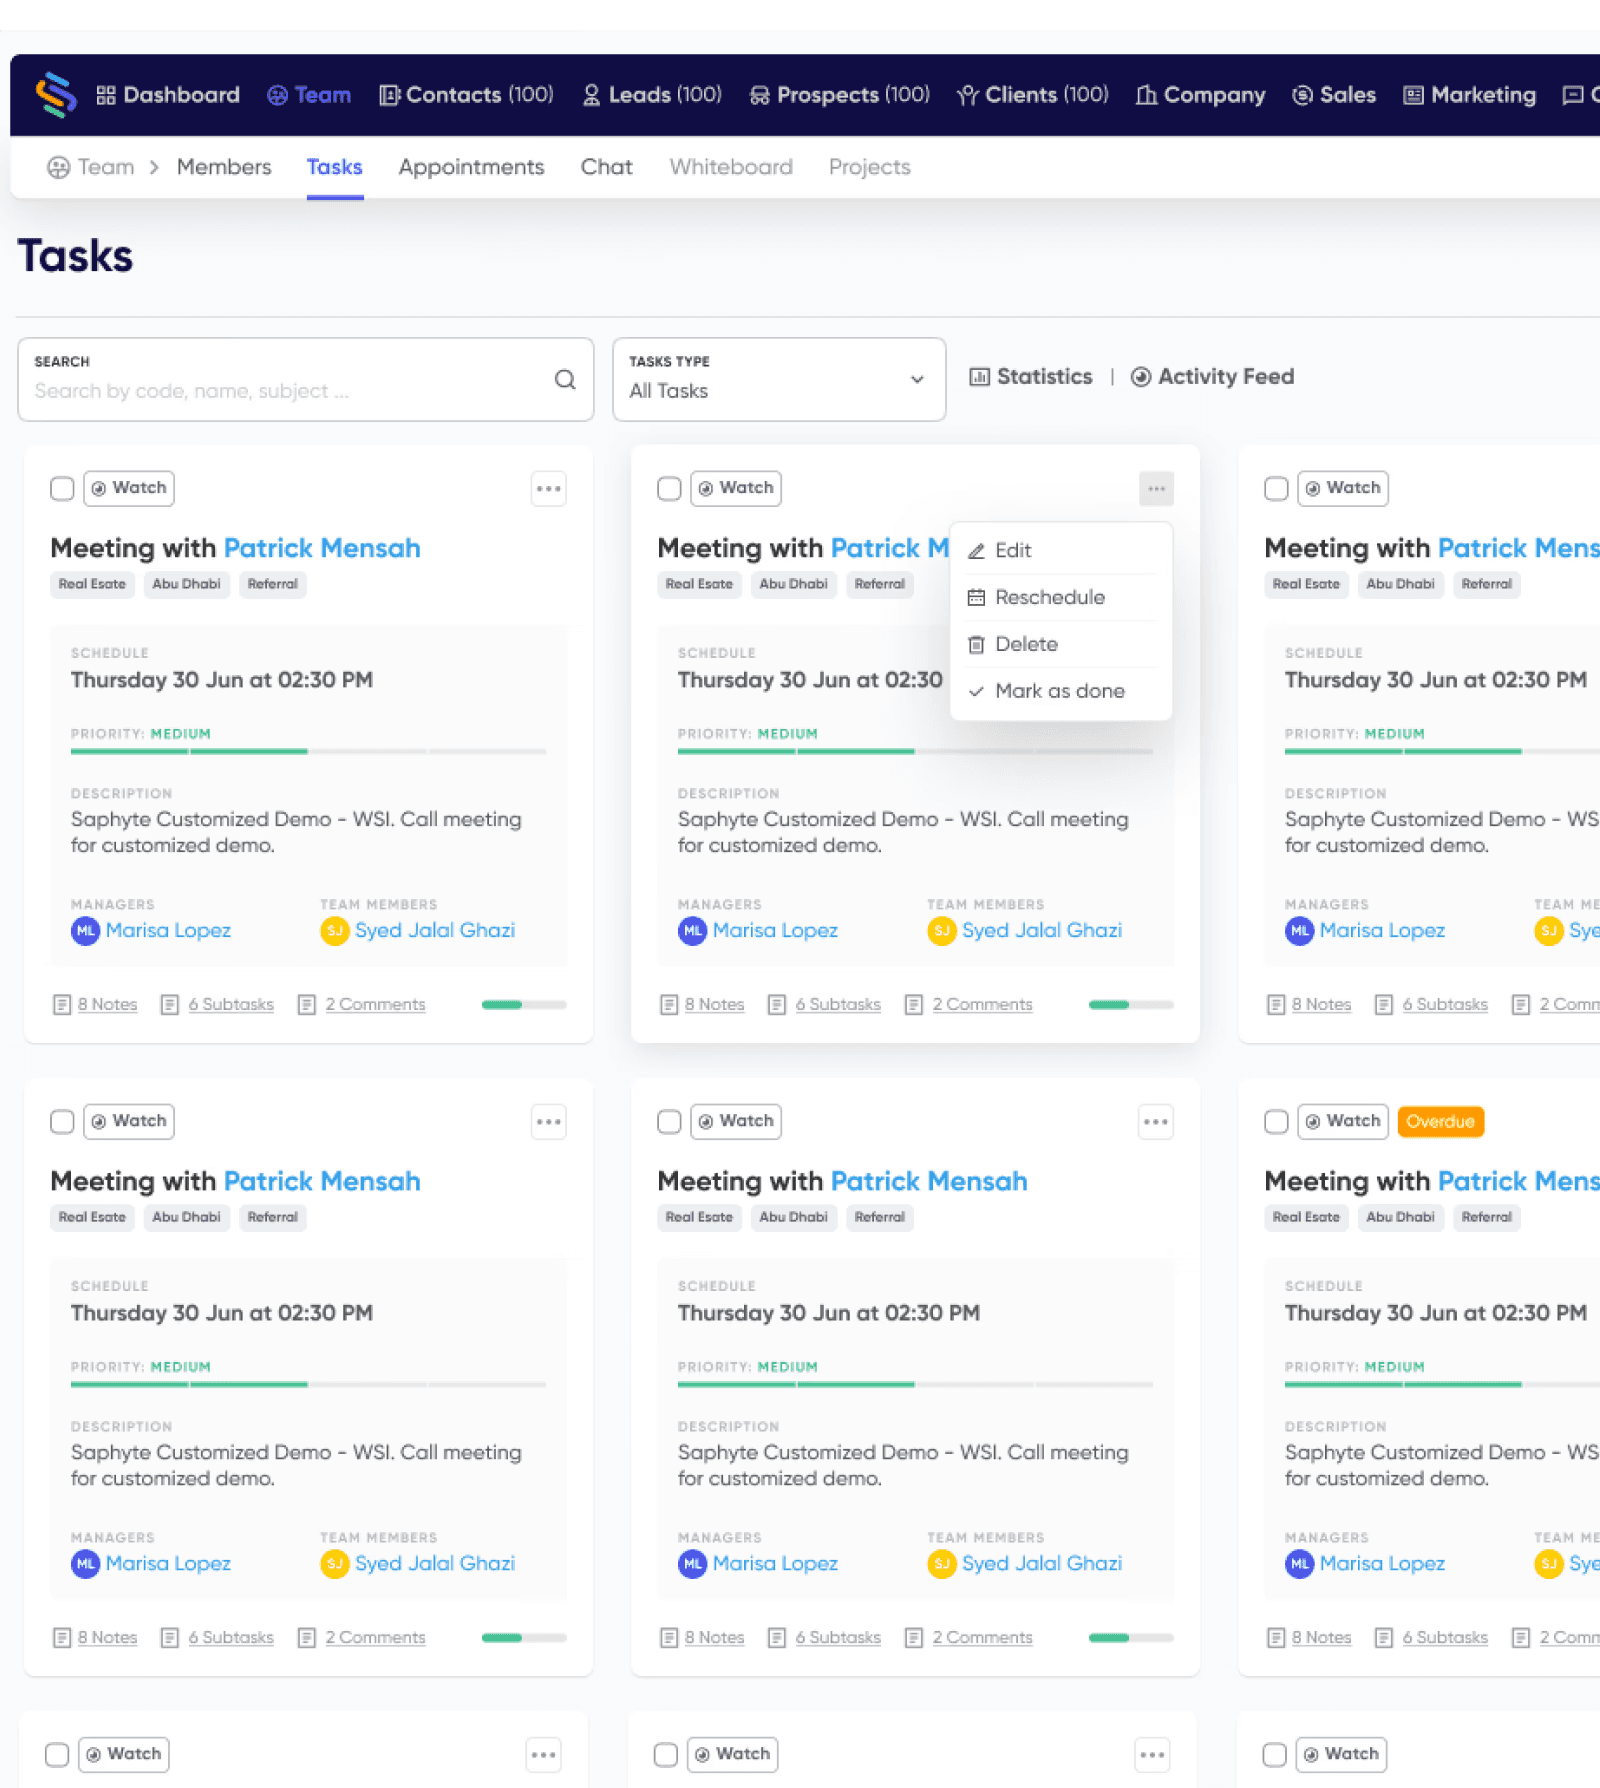This screenshot has height=1788, width=1600.
Task: Open Marisa Lopez on card with open menu
Action: pyautogui.click(x=775, y=930)
